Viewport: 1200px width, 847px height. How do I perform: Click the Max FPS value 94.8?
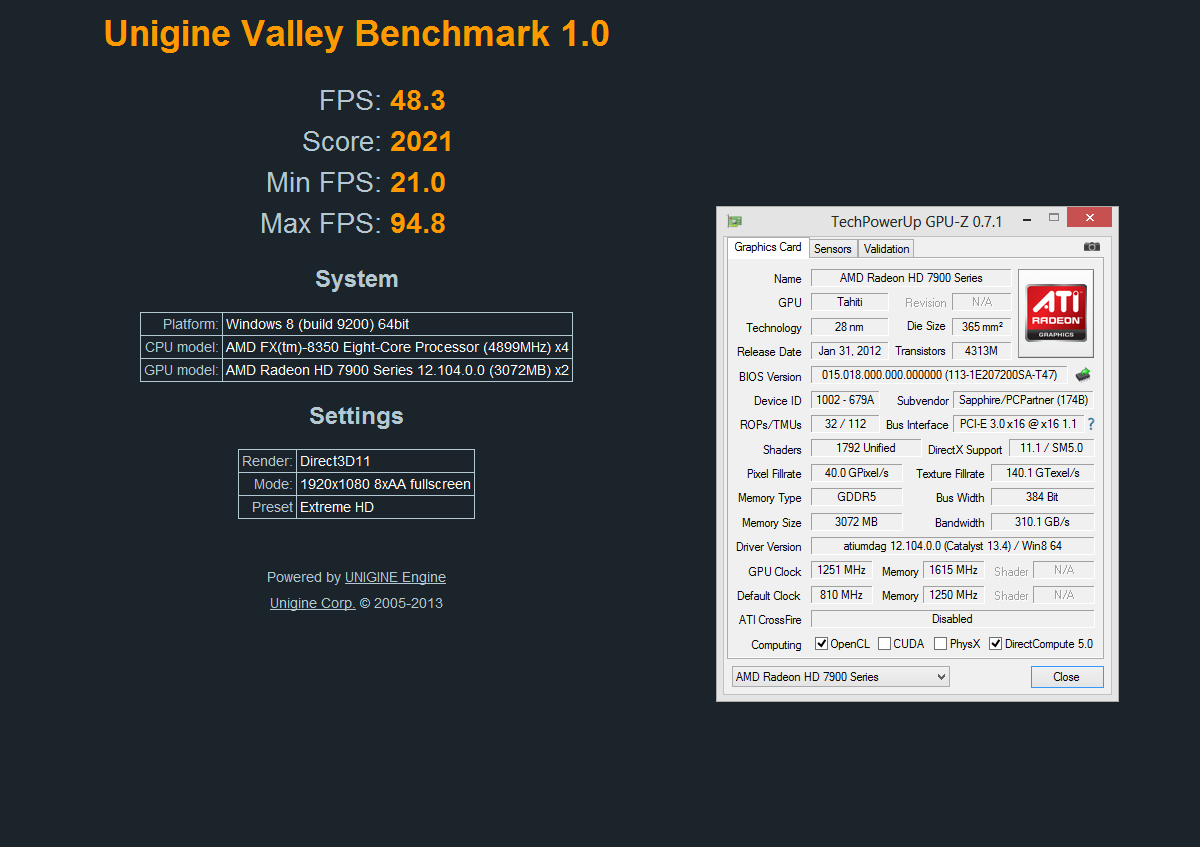(x=418, y=223)
